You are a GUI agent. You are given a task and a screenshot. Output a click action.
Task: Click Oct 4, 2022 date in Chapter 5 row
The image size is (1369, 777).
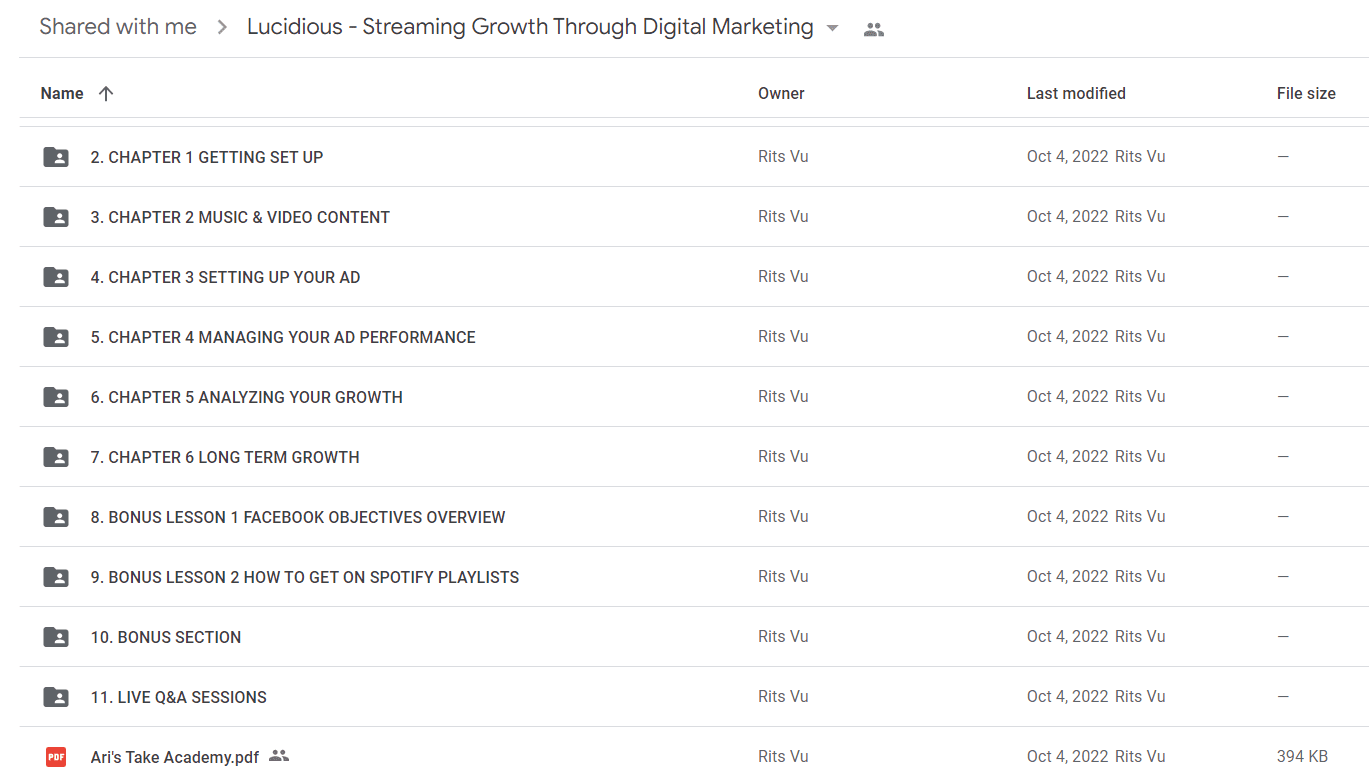1068,396
